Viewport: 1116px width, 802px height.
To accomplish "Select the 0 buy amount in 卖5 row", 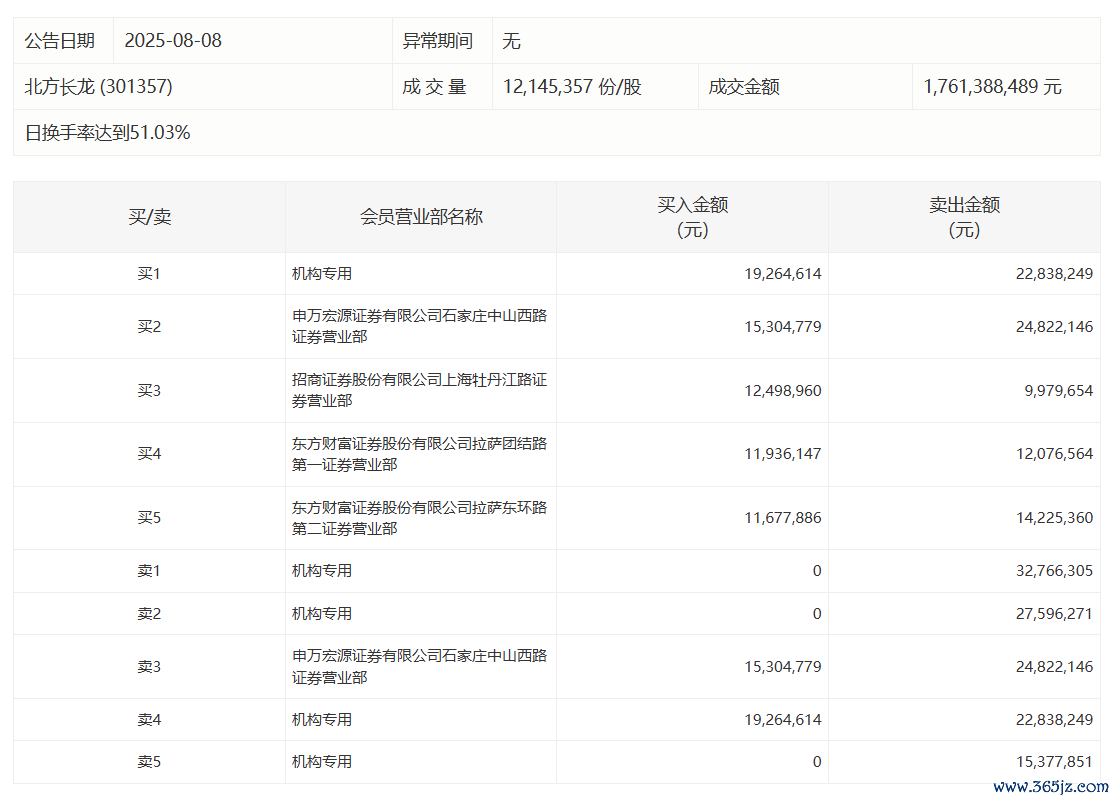I will click(817, 761).
